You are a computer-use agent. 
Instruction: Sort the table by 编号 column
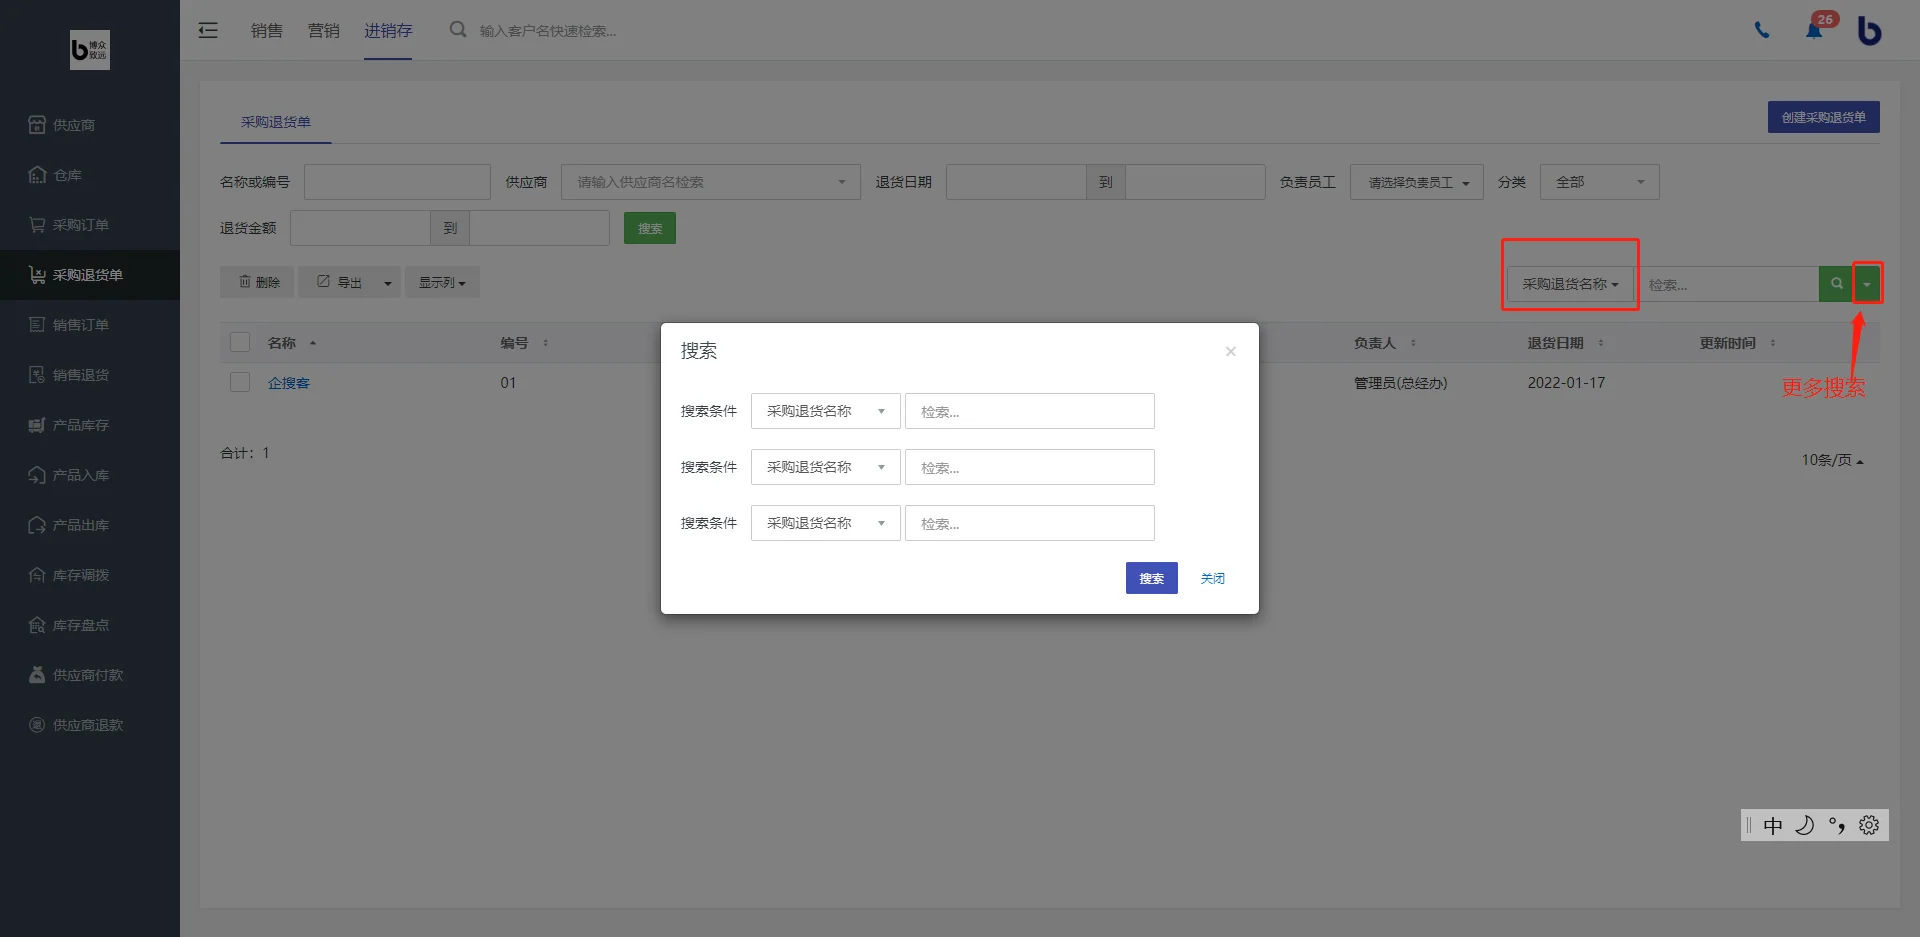pyautogui.click(x=524, y=343)
